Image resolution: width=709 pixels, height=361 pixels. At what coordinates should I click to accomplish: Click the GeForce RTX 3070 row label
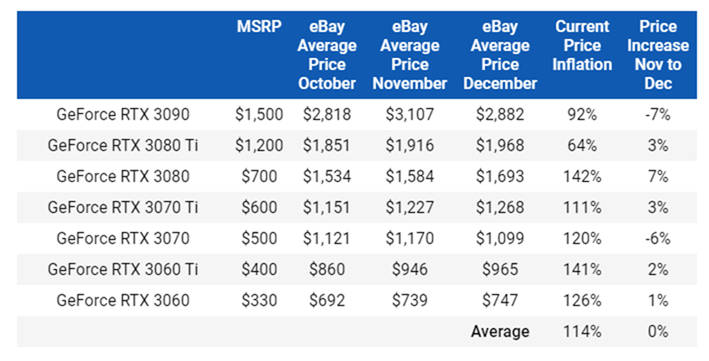point(123,238)
